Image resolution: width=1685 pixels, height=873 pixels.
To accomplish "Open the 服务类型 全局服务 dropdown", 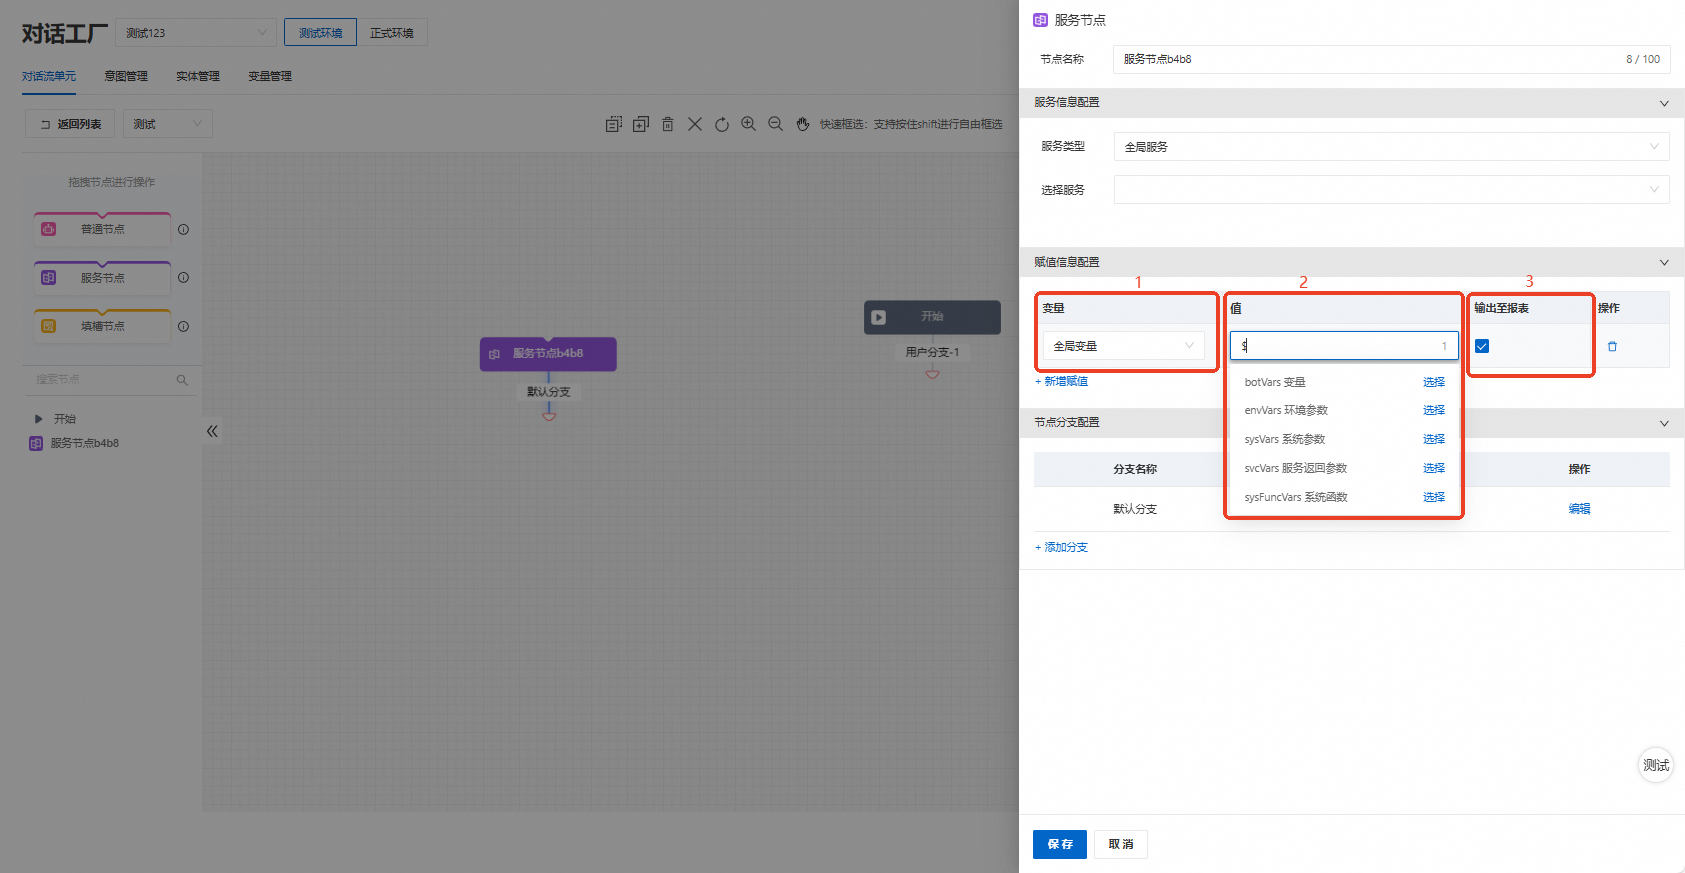I will click(1391, 146).
